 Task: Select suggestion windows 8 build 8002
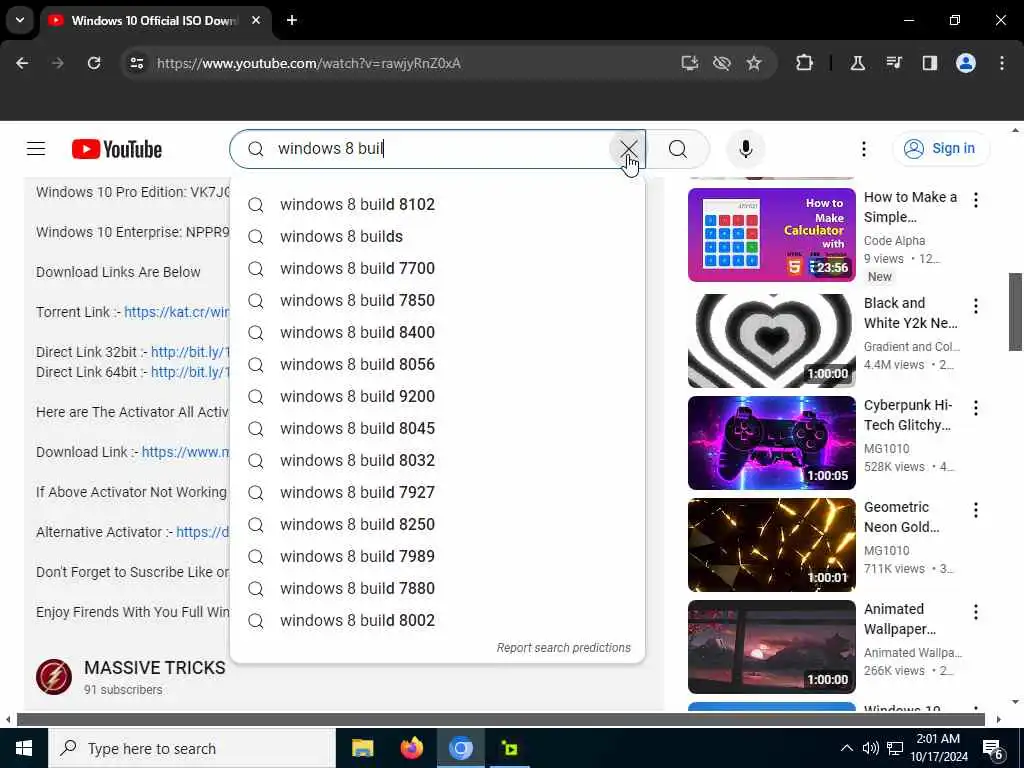pyautogui.click(x=438, y=620)
